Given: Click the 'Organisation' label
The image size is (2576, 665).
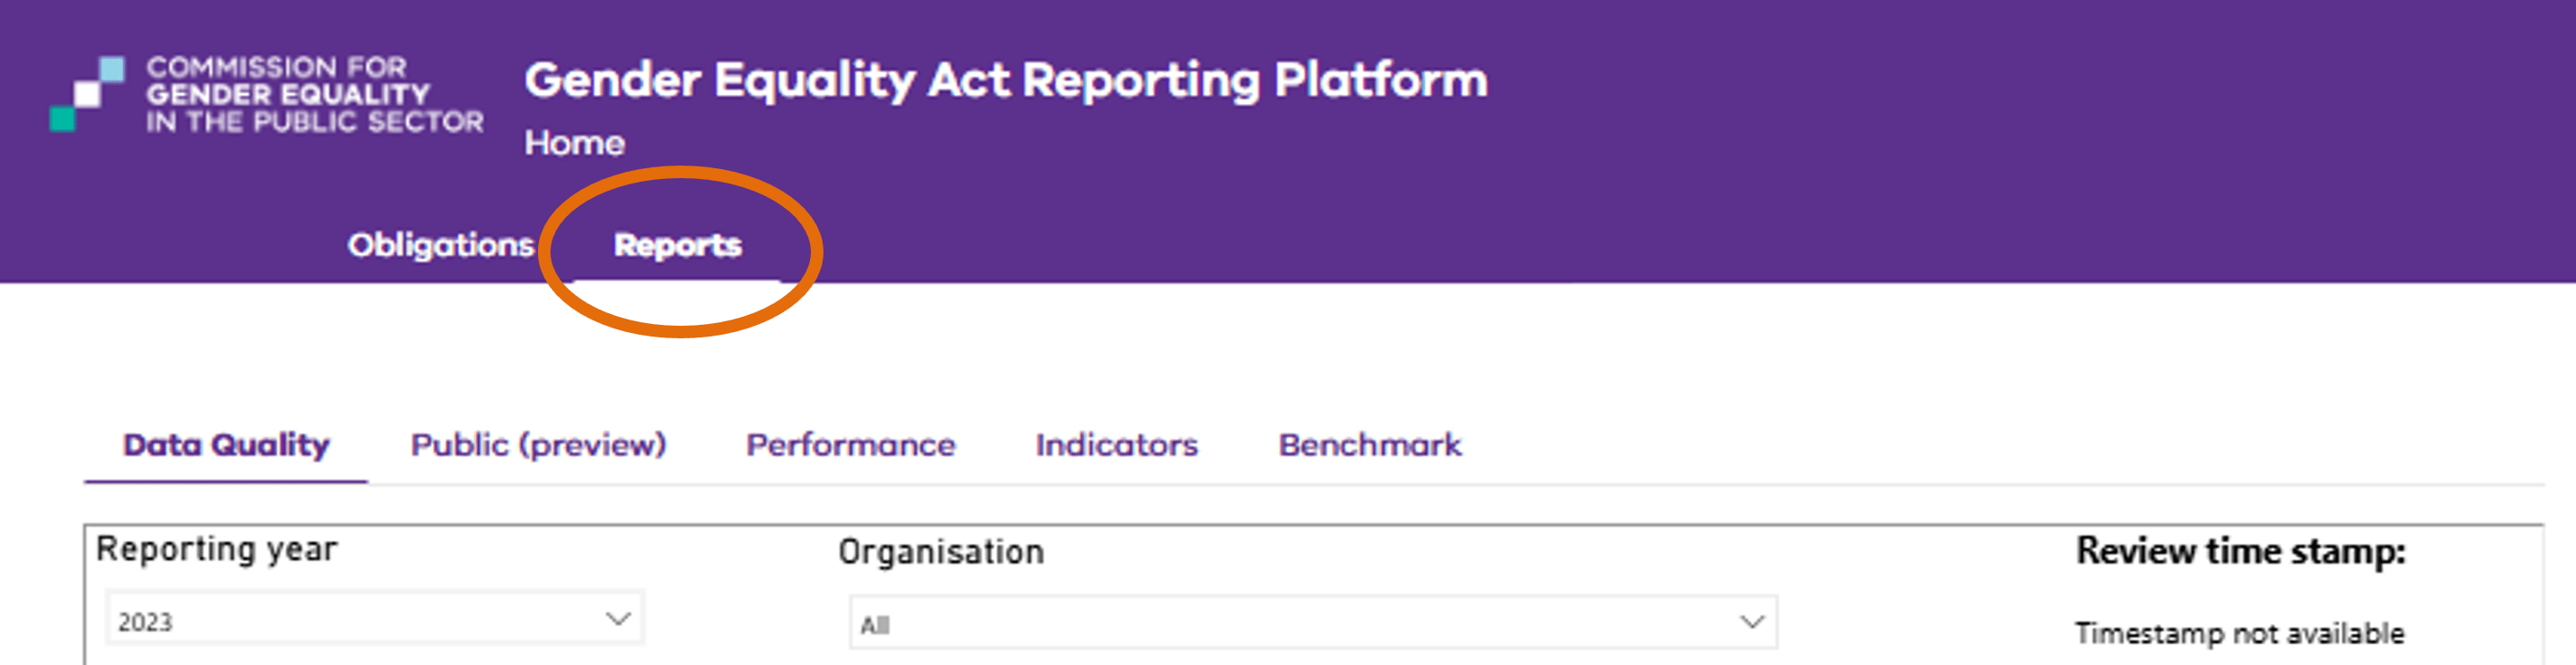Looking at the screenshot, I should click(941, 552).
